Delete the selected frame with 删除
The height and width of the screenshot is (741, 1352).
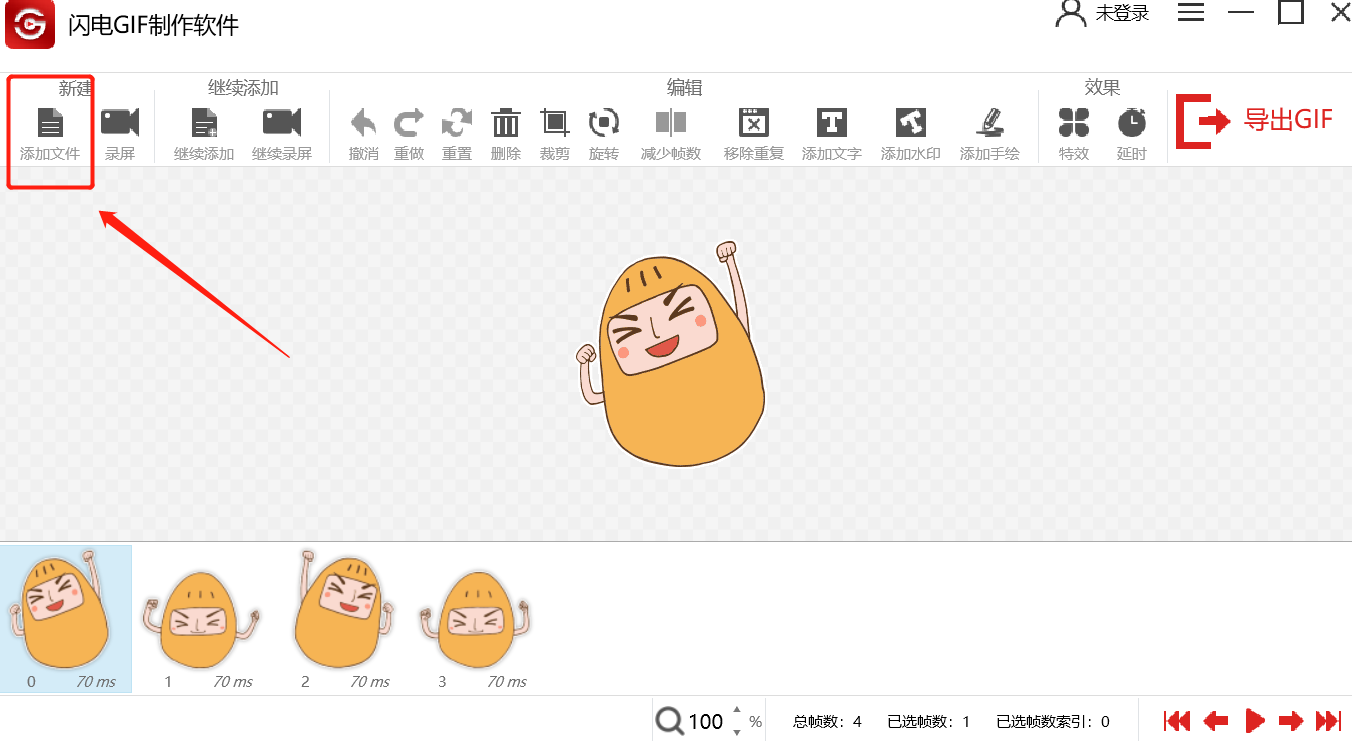pyautogui.click(x=506, y=130)
